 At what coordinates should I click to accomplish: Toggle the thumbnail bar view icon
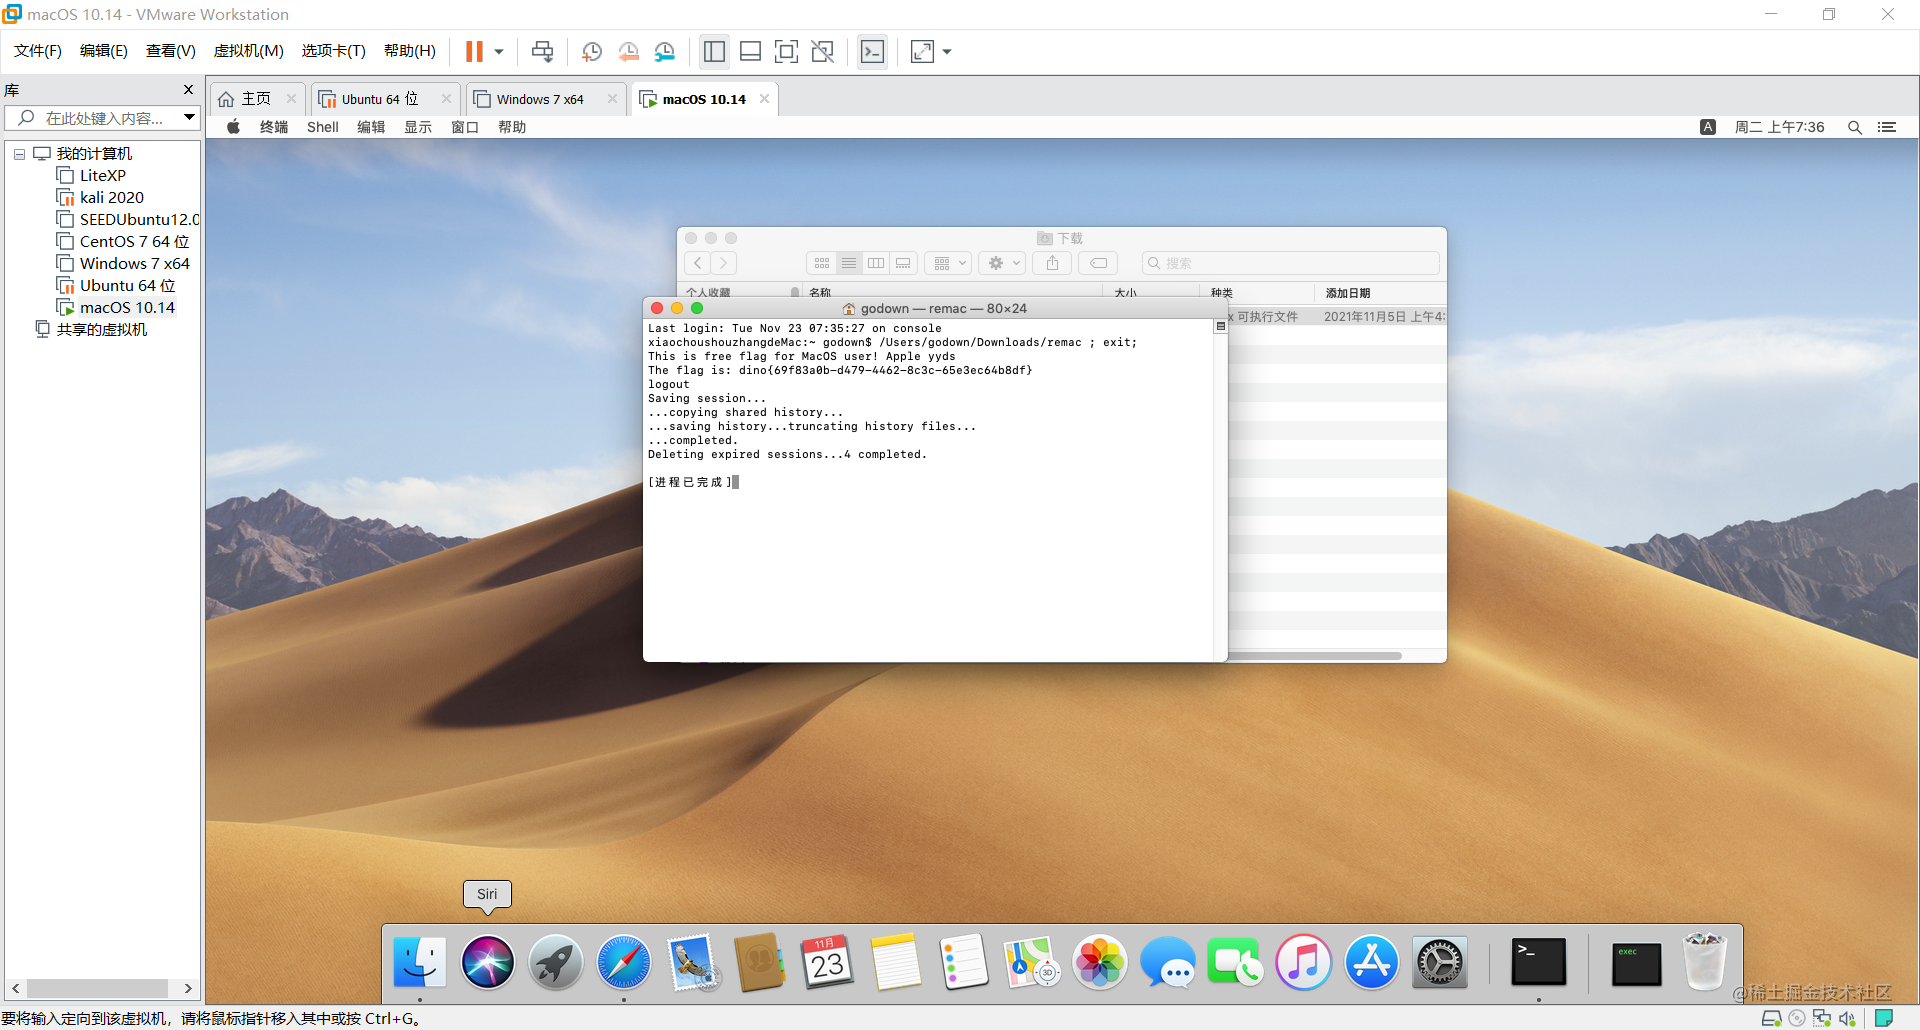click(x=751, y=51)
